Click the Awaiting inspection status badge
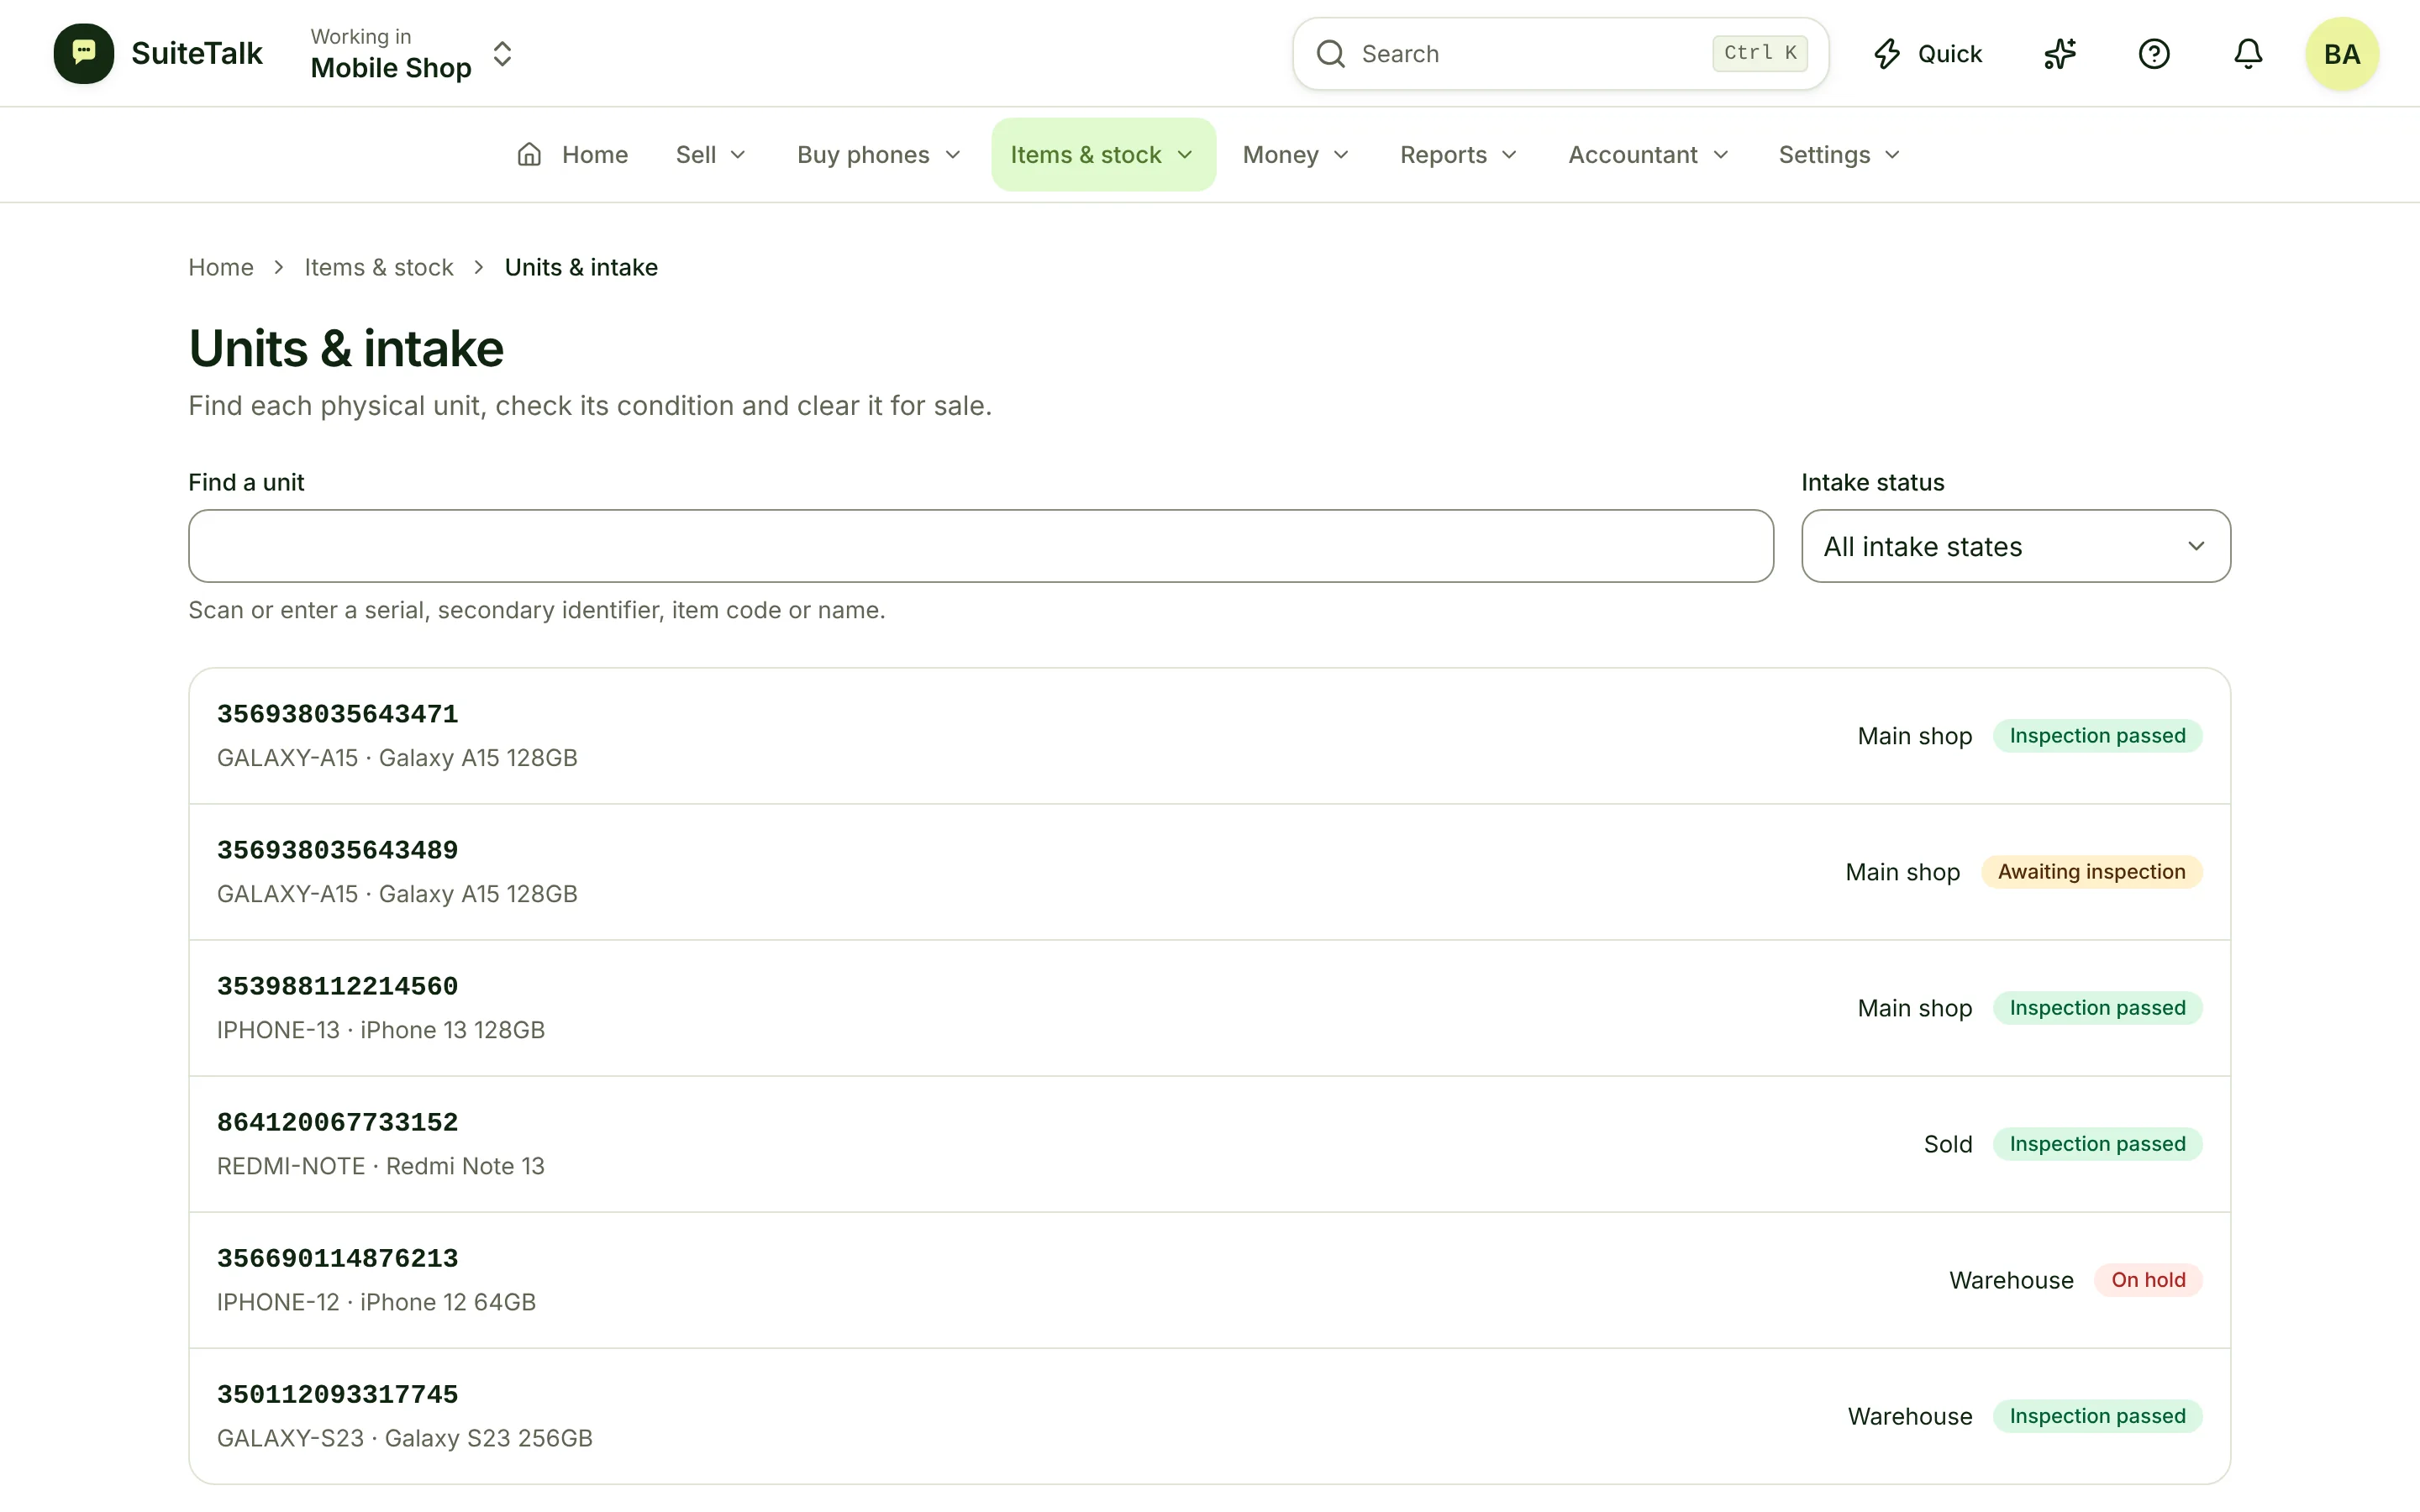This screenshot has width=2420, height=1512. [2091, 872]
